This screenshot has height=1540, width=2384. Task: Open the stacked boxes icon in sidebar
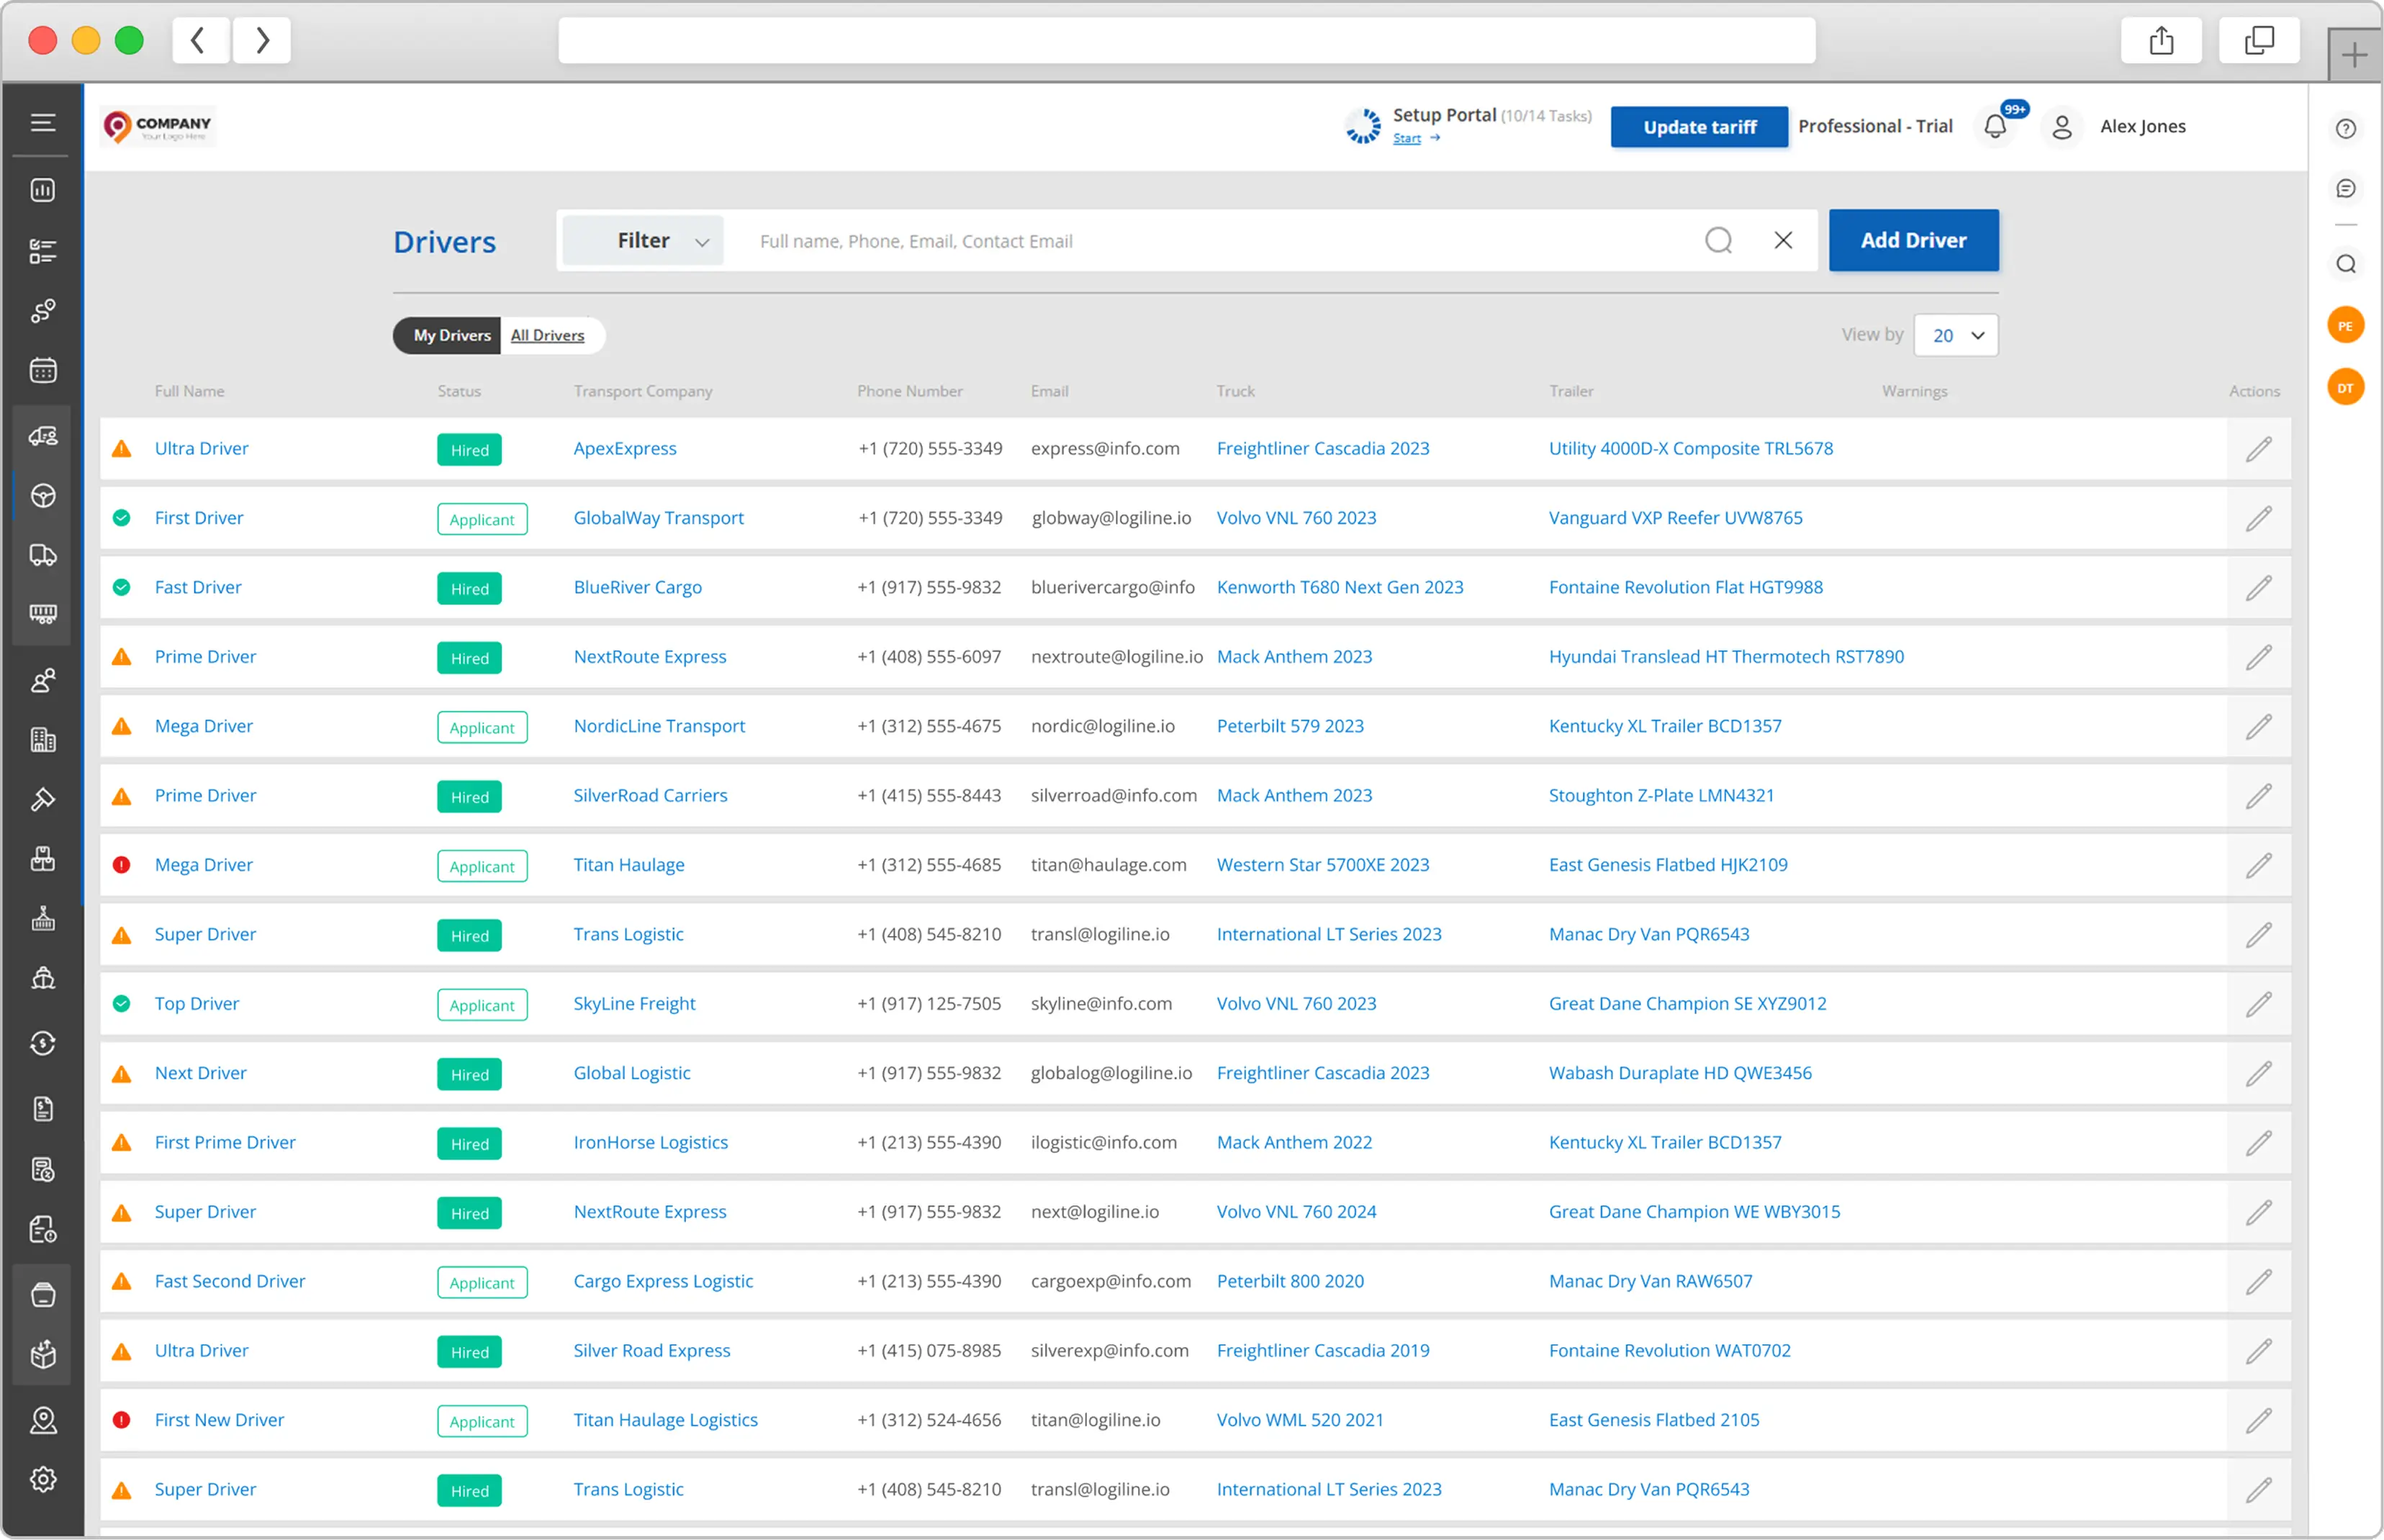(42, 859)
